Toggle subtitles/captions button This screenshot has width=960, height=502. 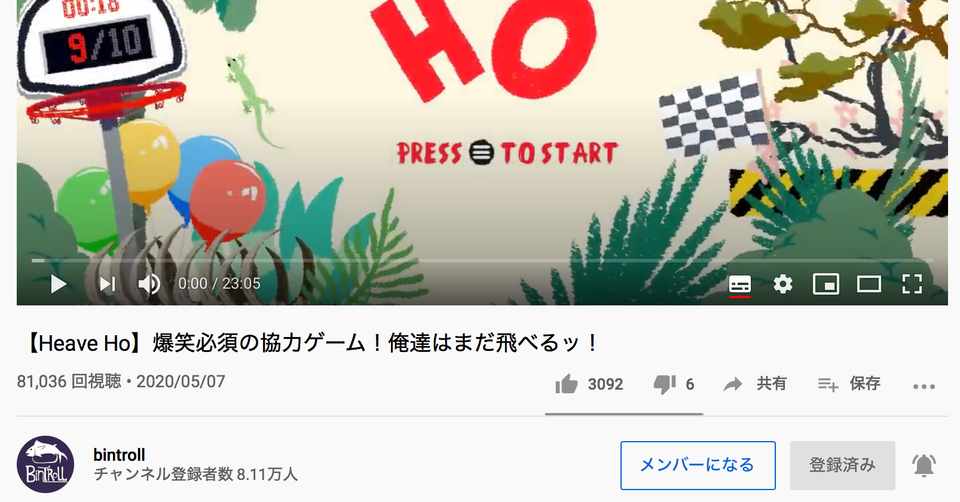pos(740,285)
